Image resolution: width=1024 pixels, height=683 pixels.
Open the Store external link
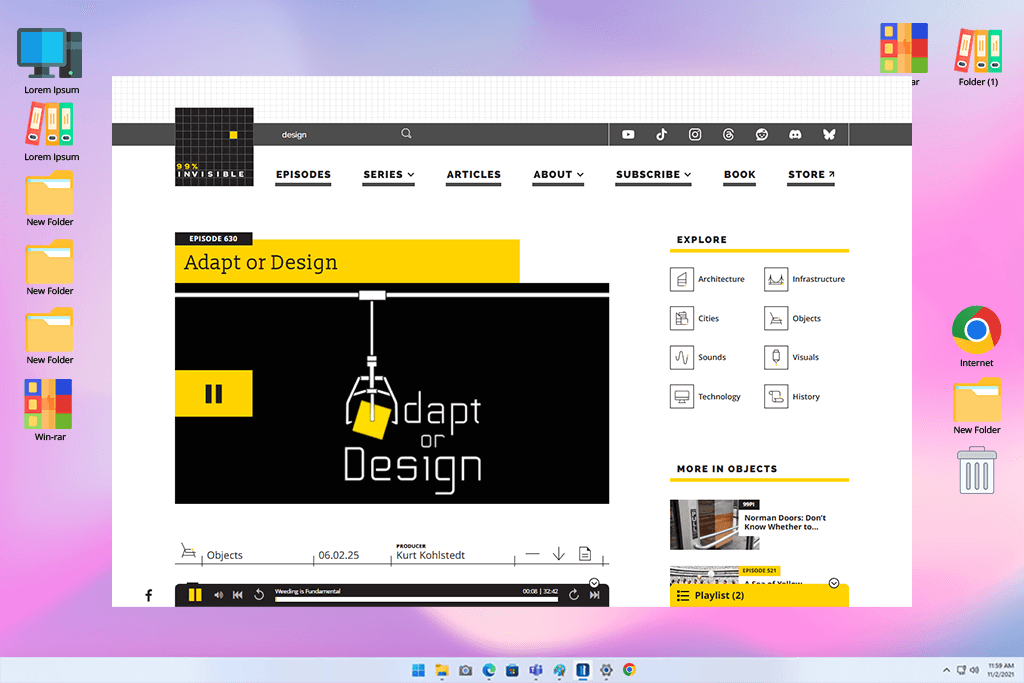coord(811,174)
